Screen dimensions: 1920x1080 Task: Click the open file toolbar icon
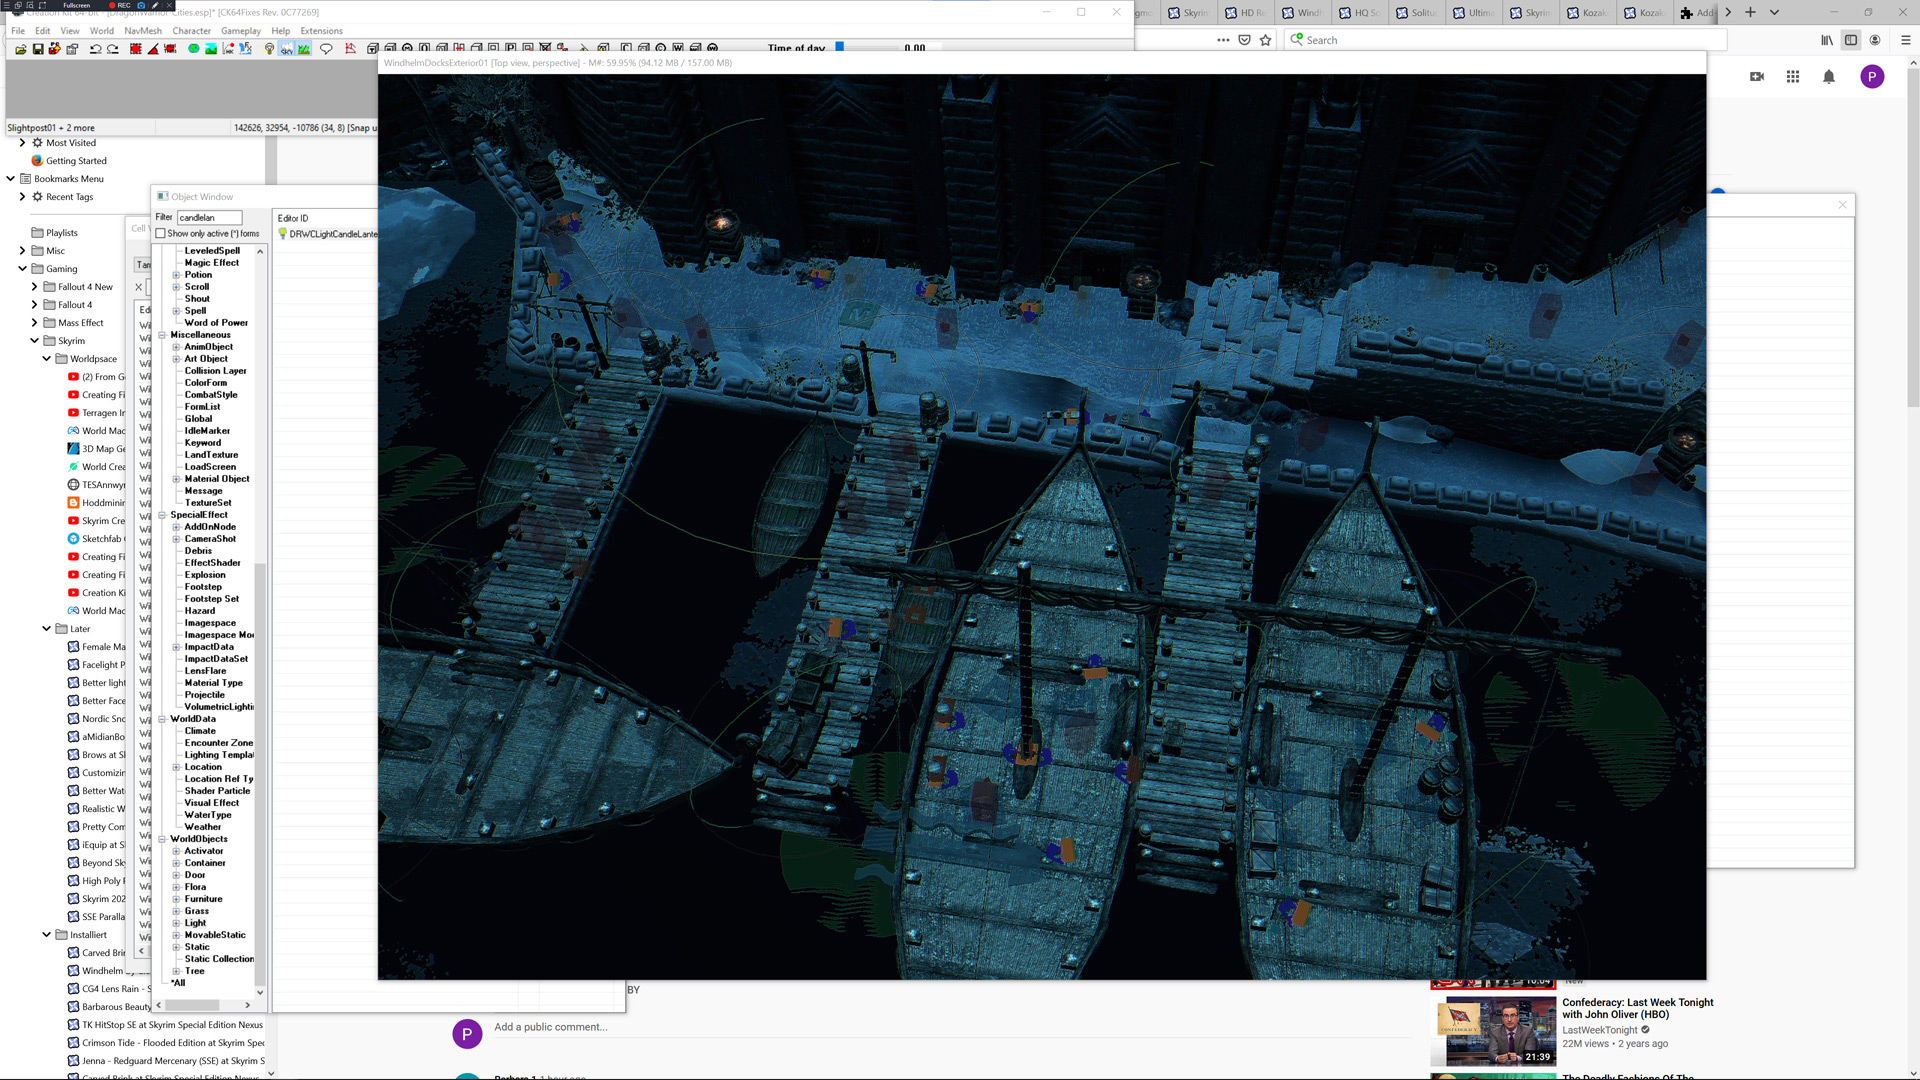tap(21, 49)
